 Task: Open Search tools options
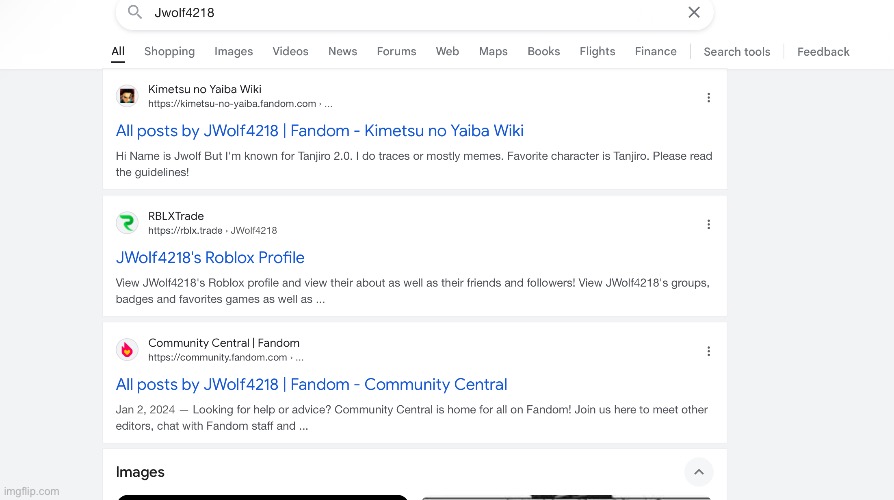737,52
